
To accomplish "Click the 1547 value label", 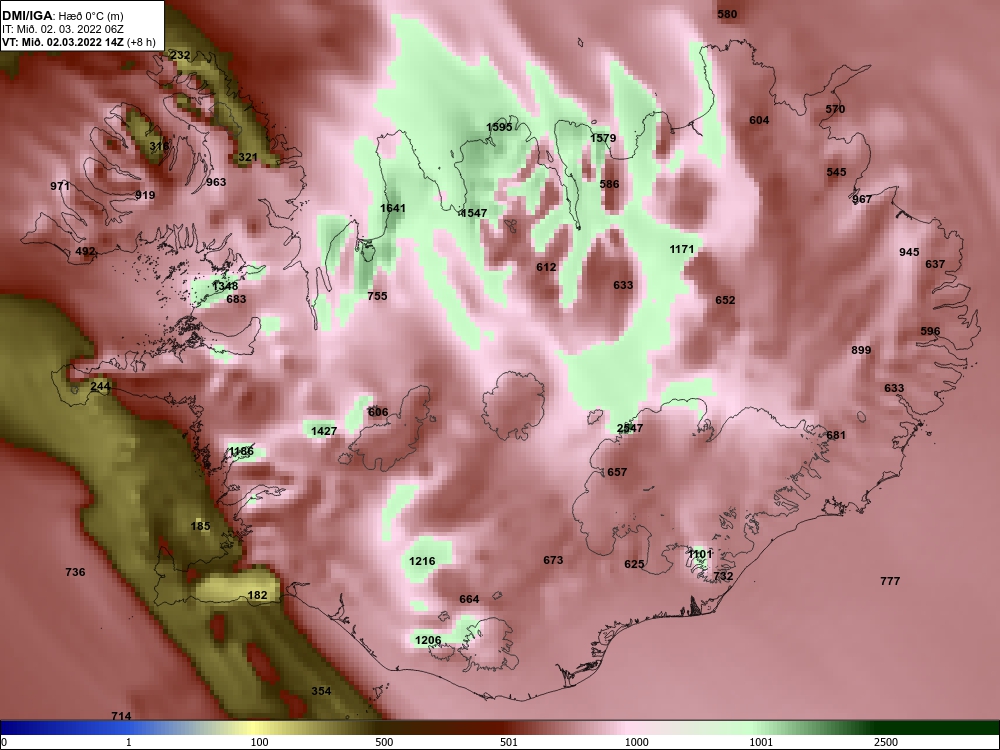I will [474, 213].
